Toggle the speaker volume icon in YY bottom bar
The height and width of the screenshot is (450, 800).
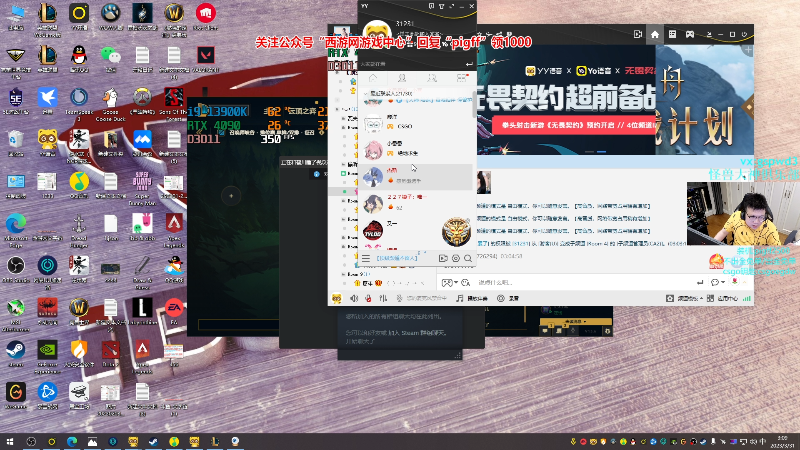point(354,298)
